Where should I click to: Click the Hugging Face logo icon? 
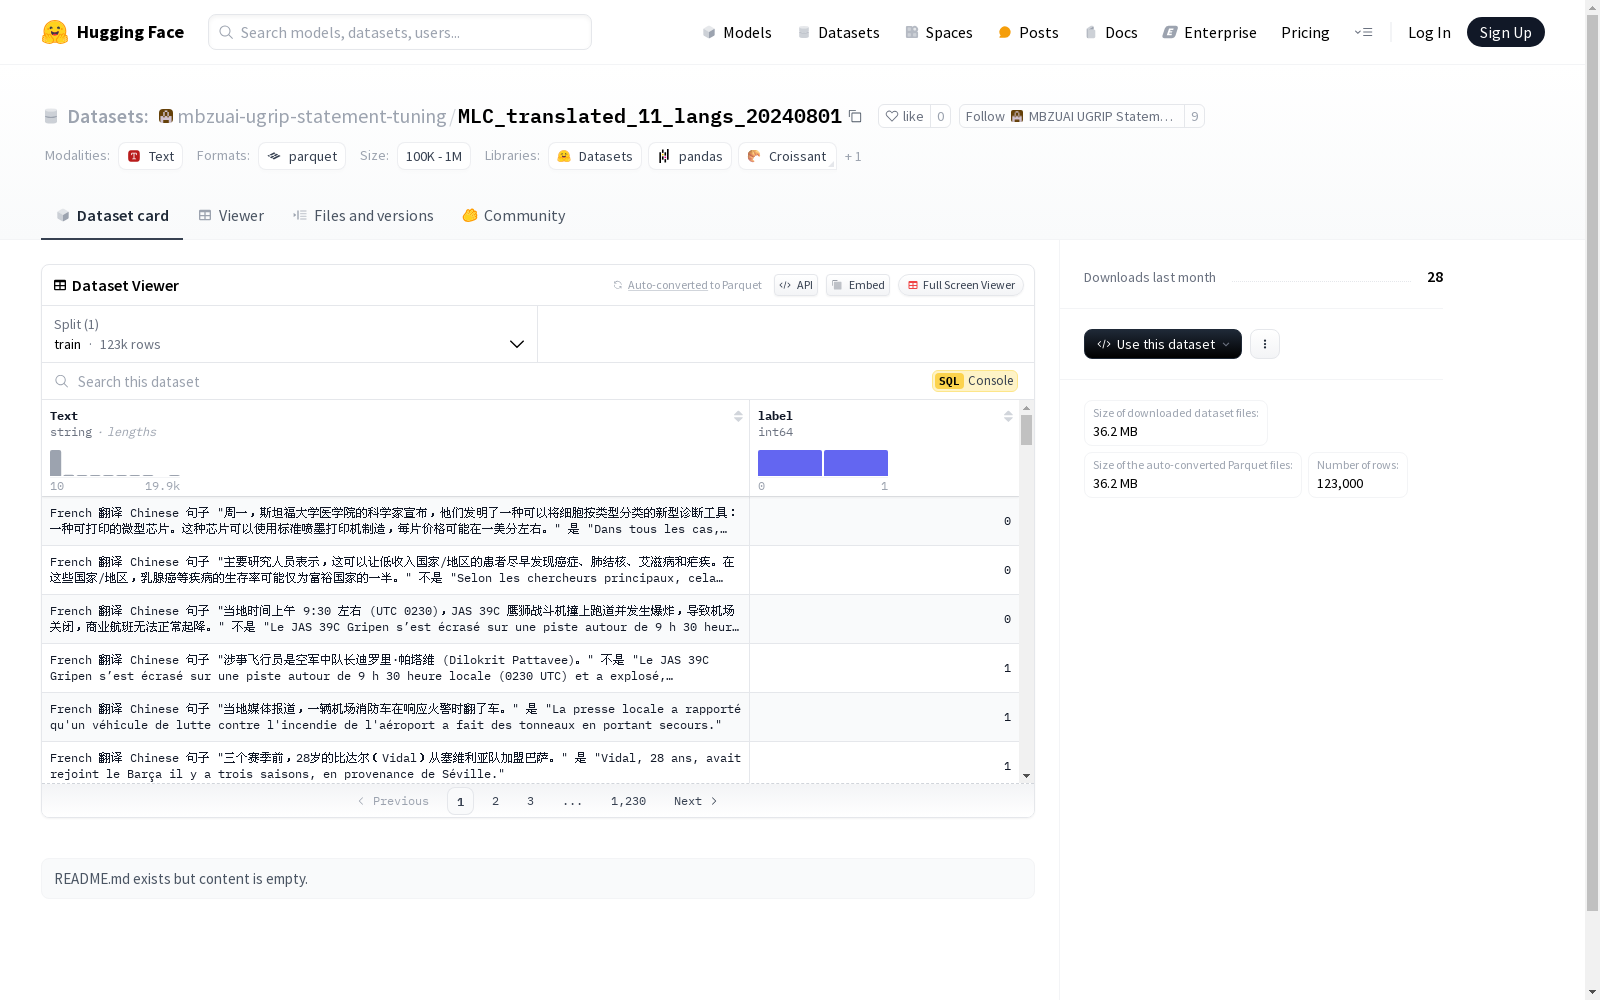tap(55, 32)
